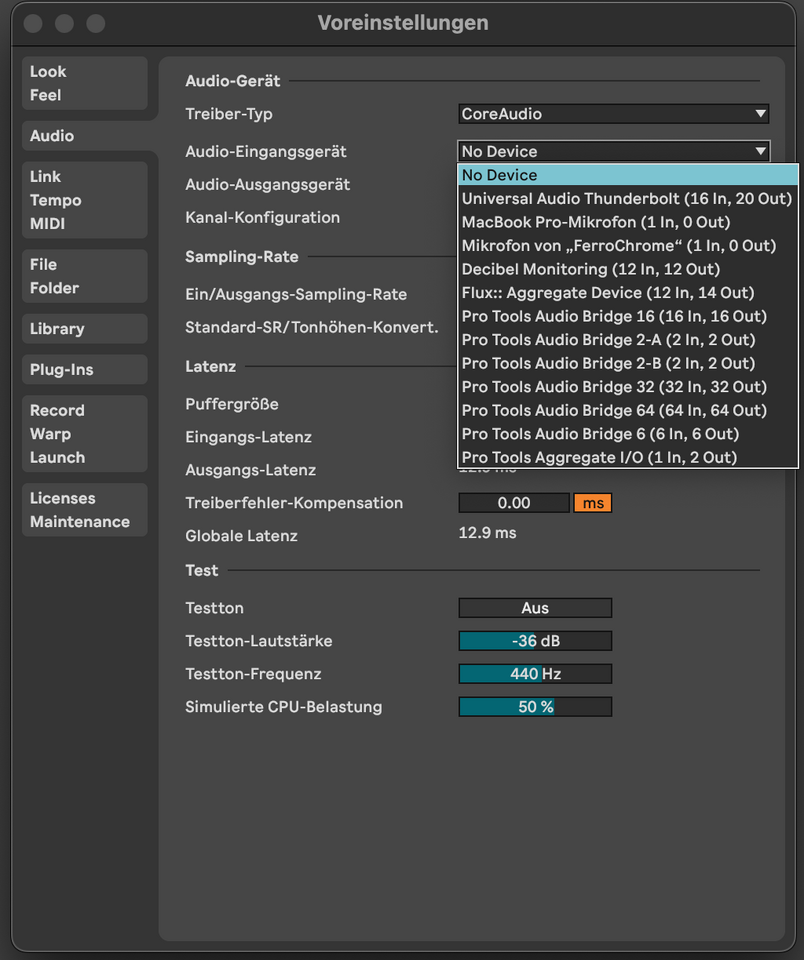
Task: Select the Audio preferences tab
Action: pos(85,136)
